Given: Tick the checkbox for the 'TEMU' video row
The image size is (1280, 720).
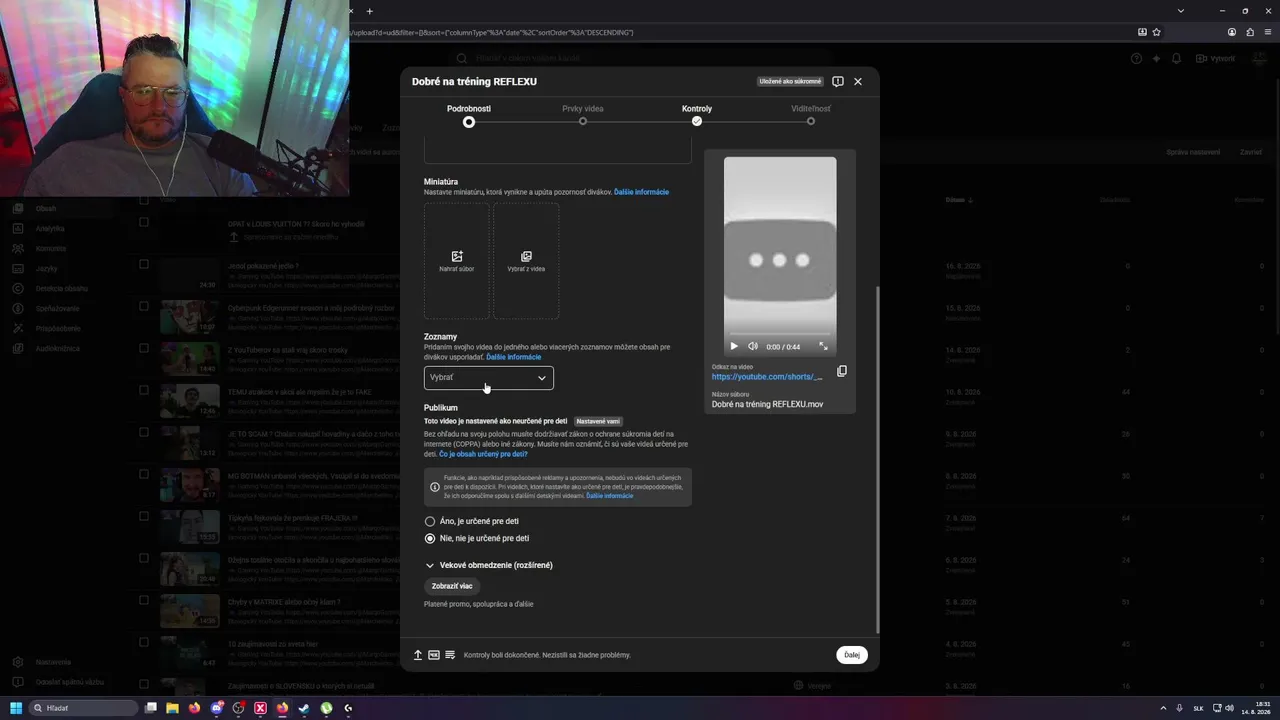Looking at the screenshot, I should [144, 390].
